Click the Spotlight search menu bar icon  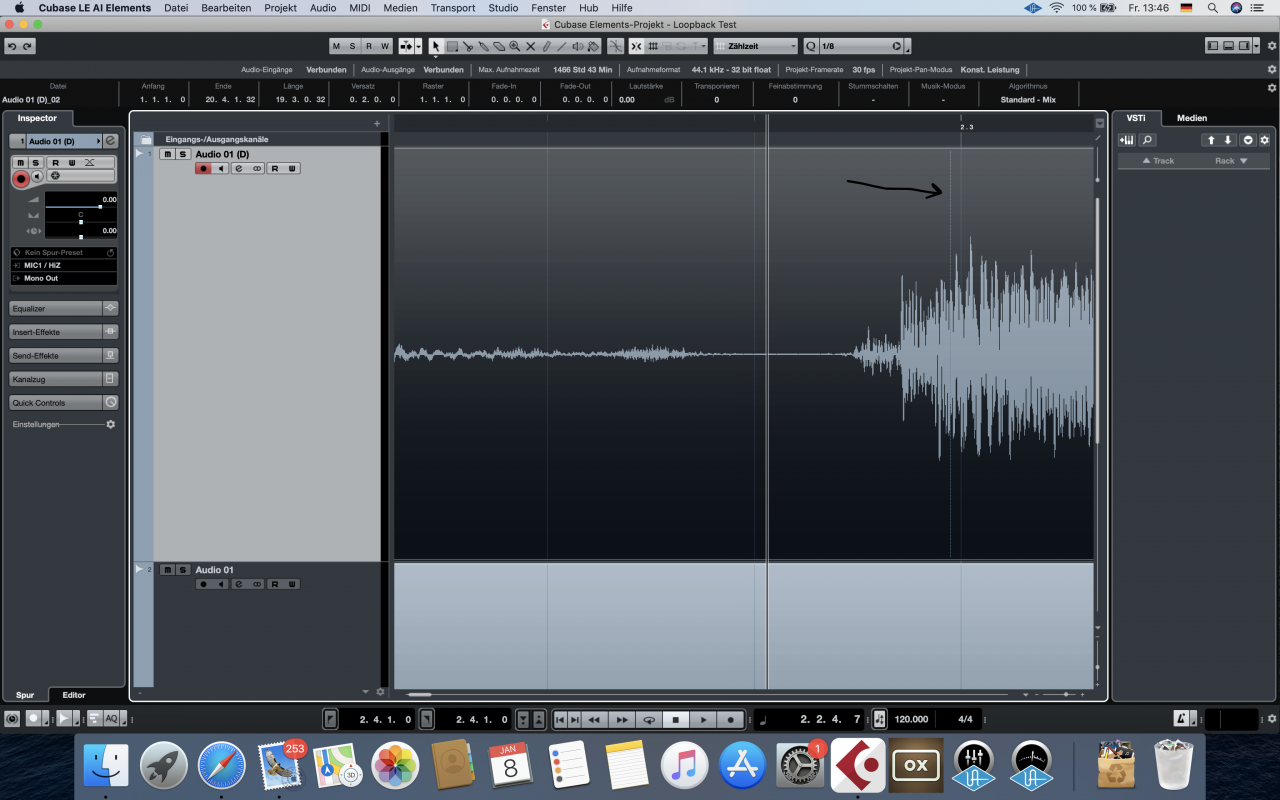[x=1213, y=8]
